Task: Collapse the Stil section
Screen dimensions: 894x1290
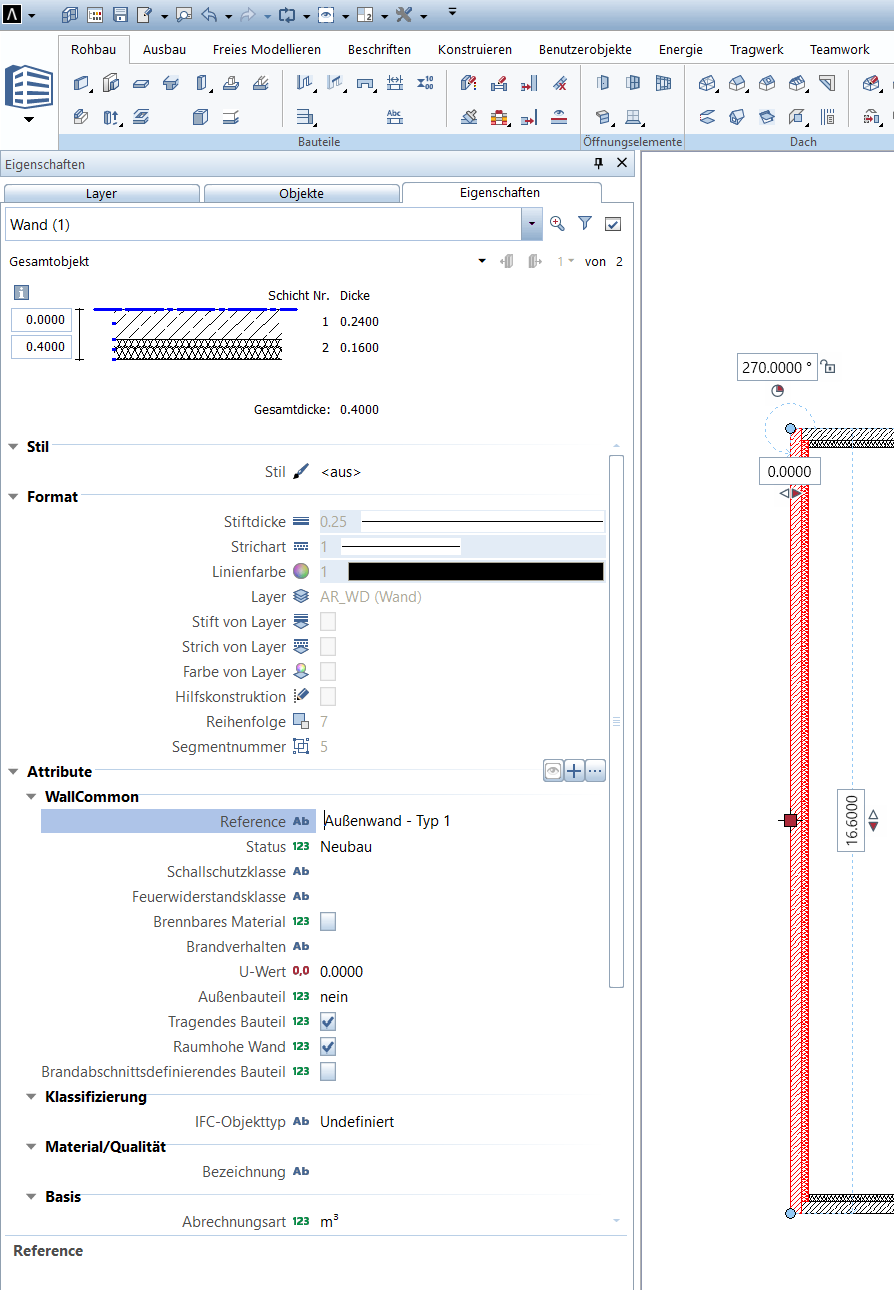Action: click(13, 447)
